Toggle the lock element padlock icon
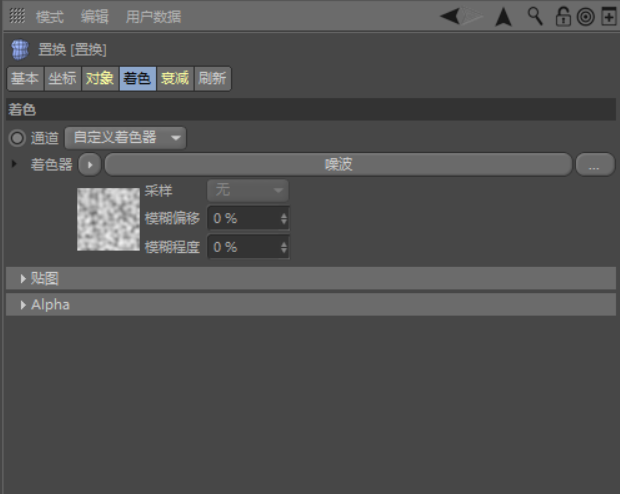Image resolution: width=620 pixels, height=494 pixels. click(563, 16)
